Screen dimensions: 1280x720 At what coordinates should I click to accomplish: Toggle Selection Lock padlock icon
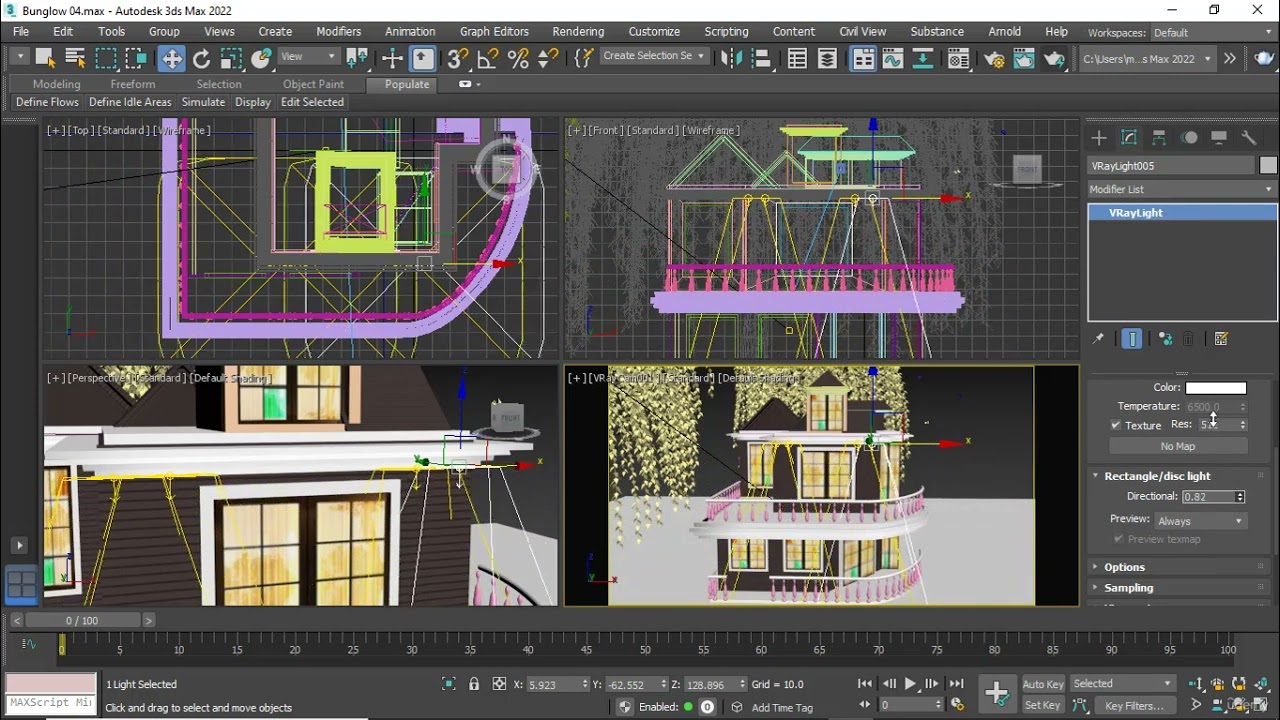(x=473, y=684)
